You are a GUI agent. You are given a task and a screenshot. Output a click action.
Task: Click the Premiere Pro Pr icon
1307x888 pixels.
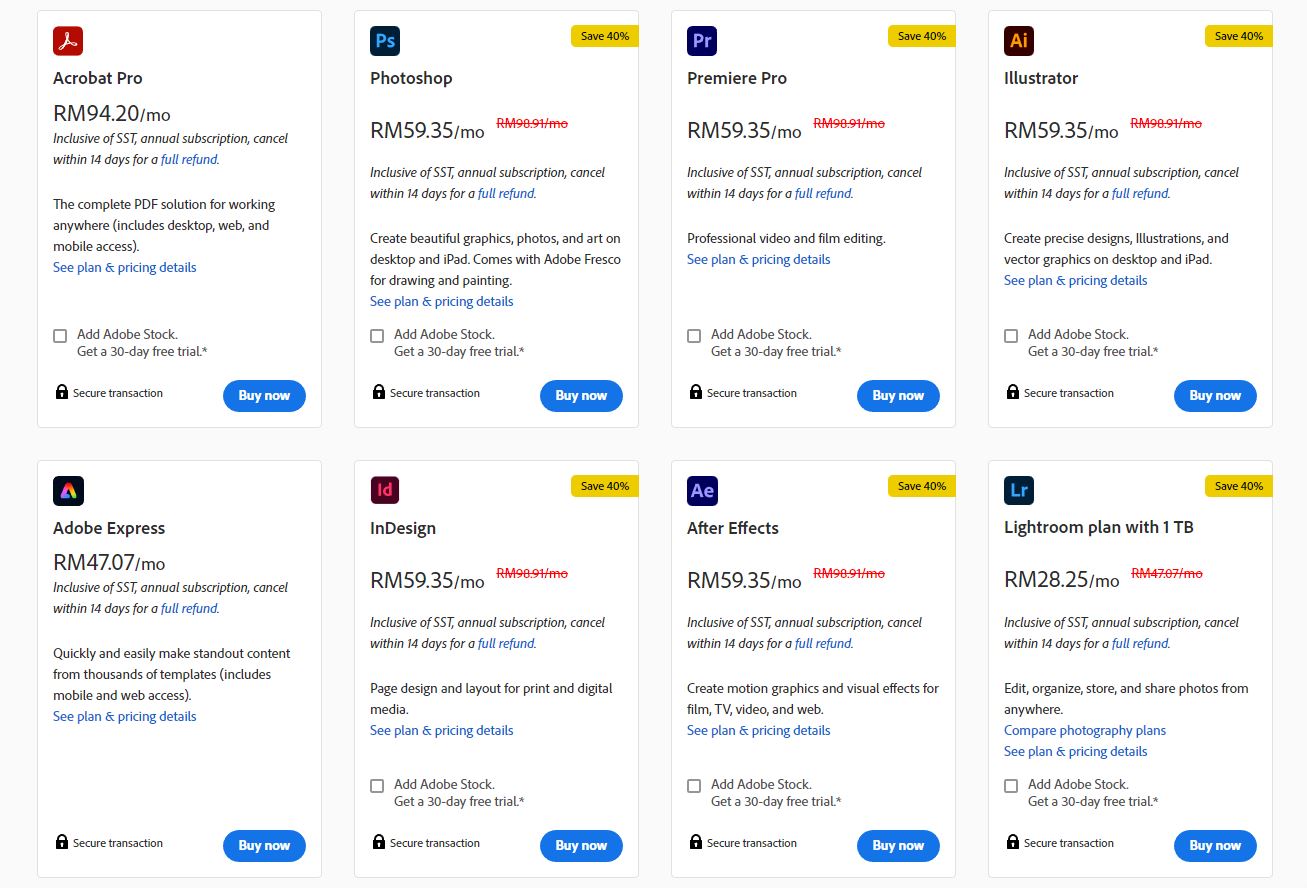702,41
